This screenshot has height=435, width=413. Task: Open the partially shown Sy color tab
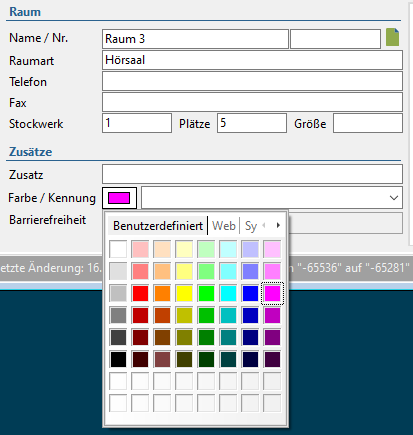[251, 226]
